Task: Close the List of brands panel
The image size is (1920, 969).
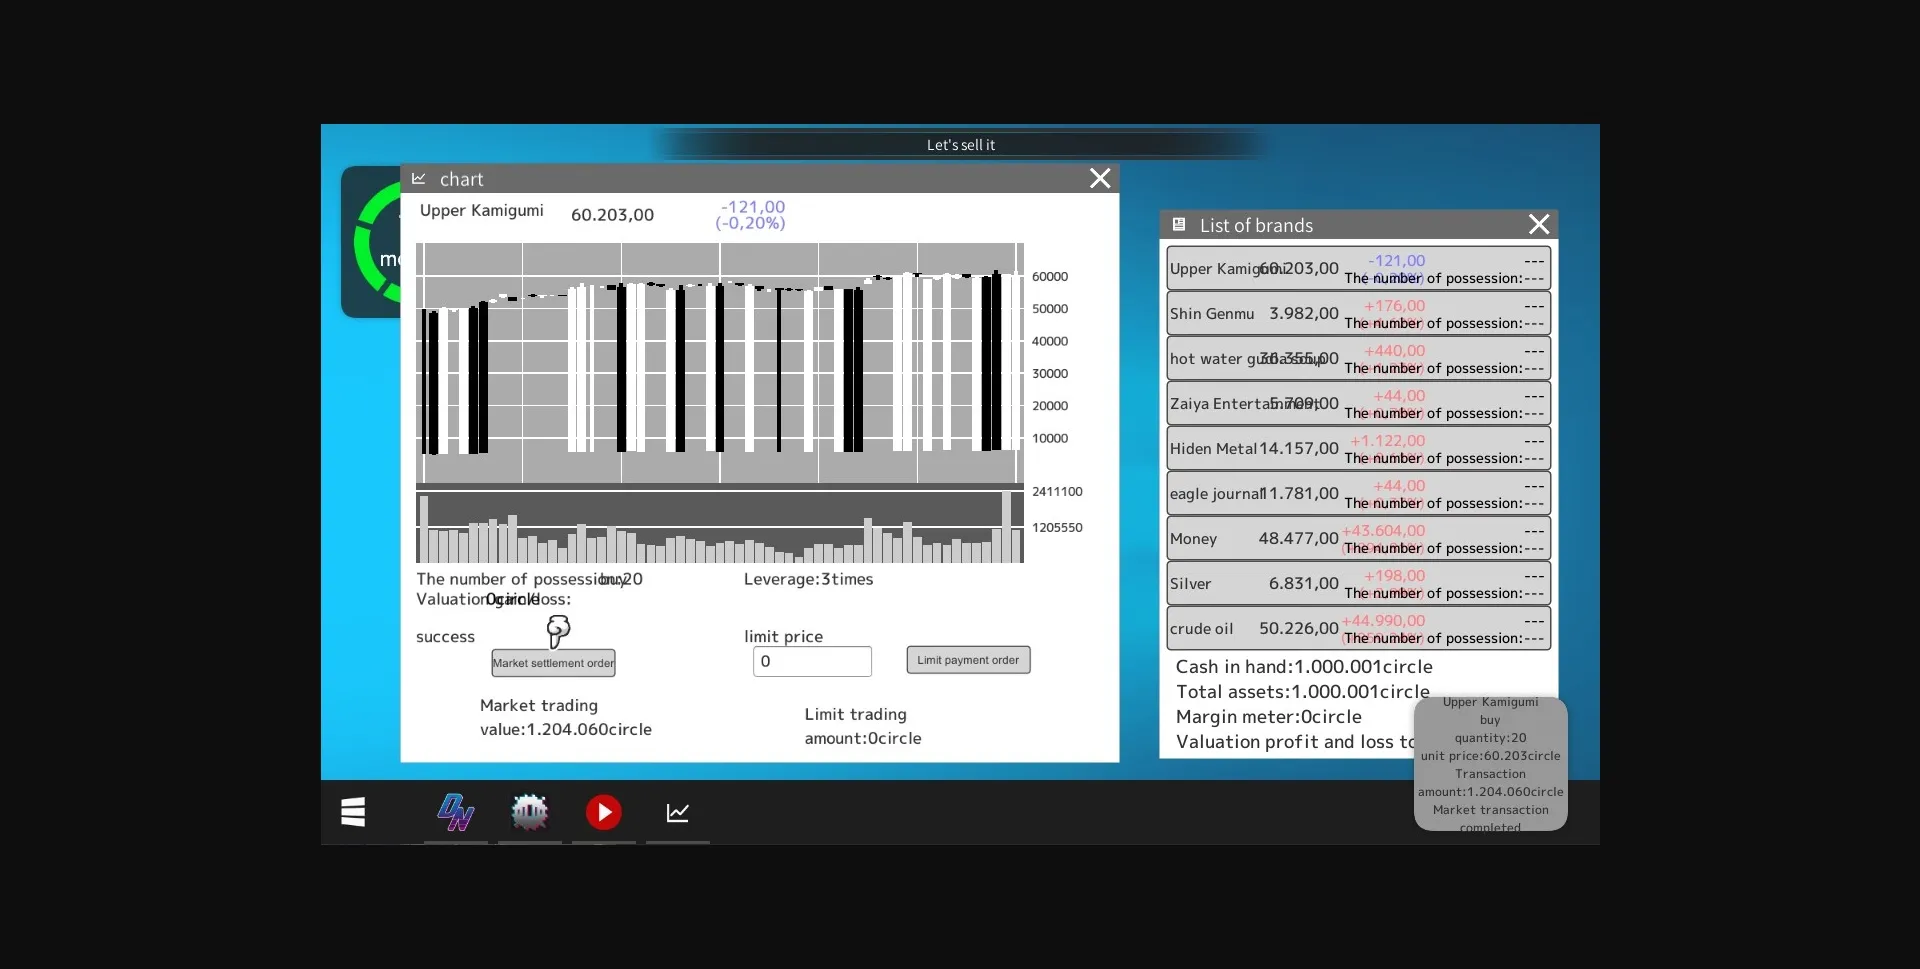Action: coord(1539,225)
